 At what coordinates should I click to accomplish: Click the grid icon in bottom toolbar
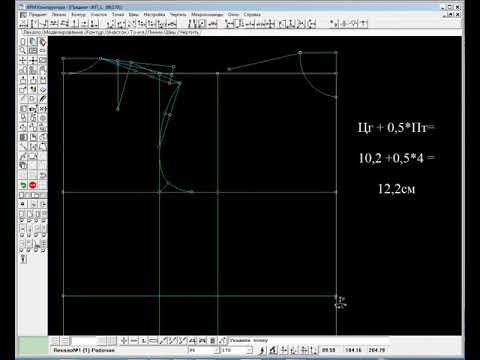212,341
